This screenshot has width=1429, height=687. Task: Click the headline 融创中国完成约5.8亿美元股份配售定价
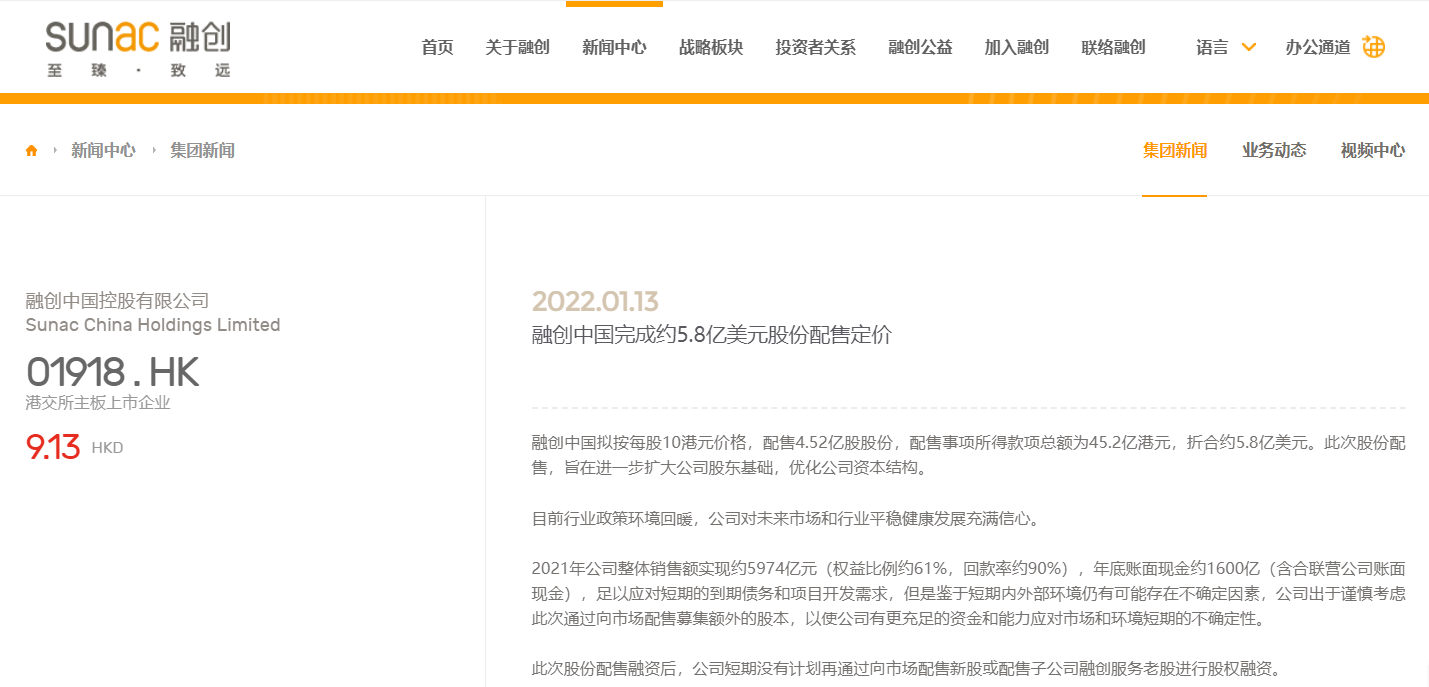click(711, 335)
